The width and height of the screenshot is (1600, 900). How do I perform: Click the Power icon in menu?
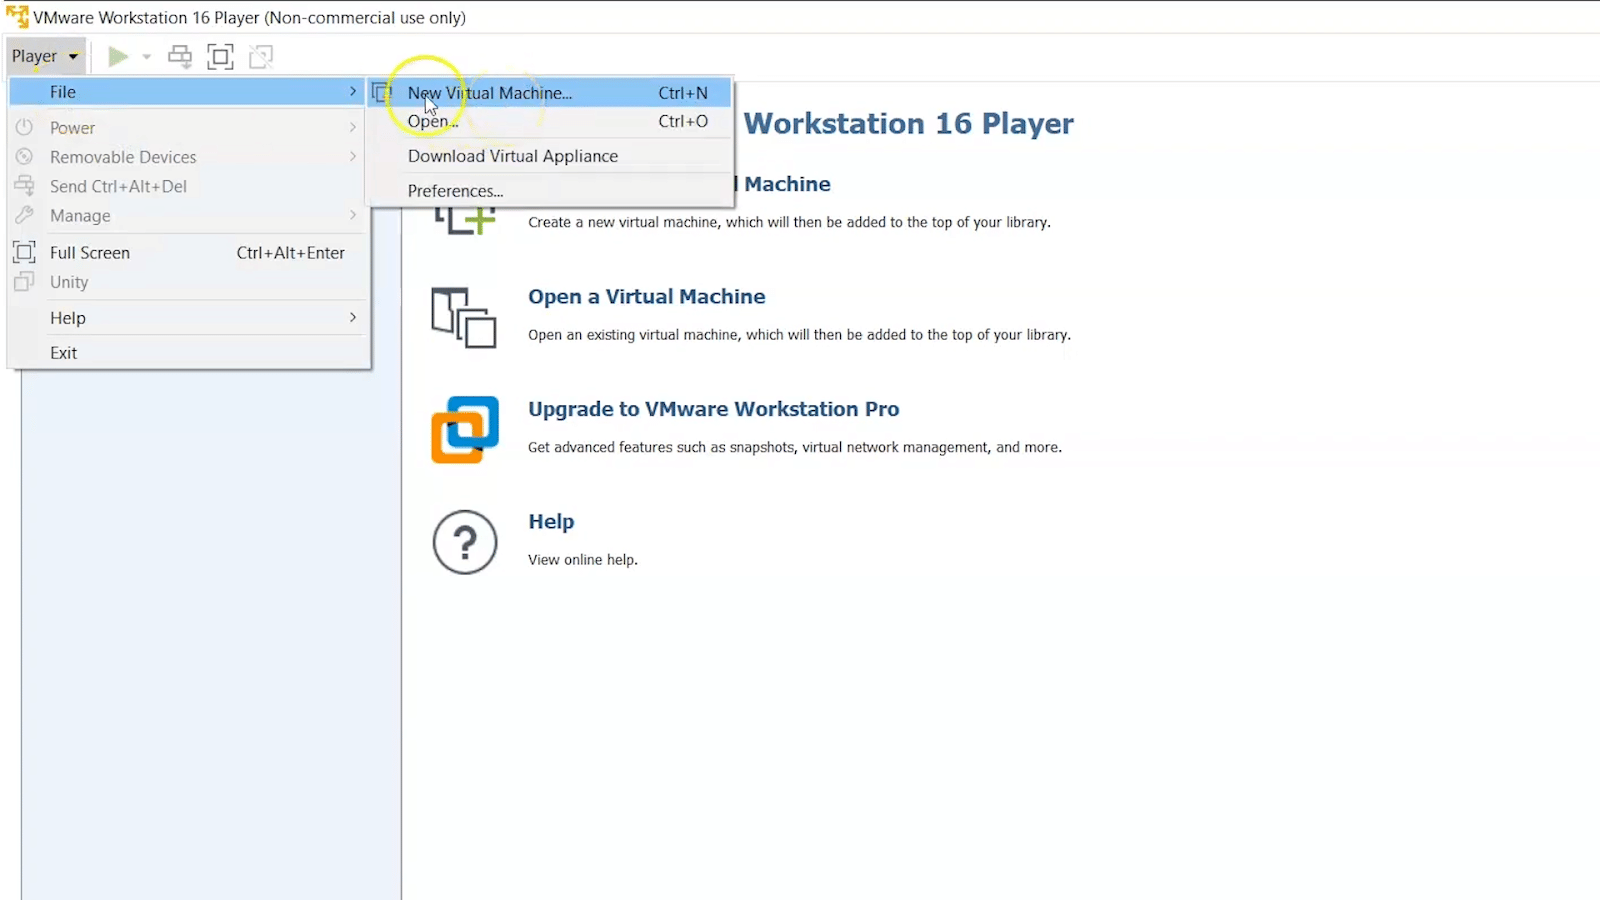[x=25, y=127]
